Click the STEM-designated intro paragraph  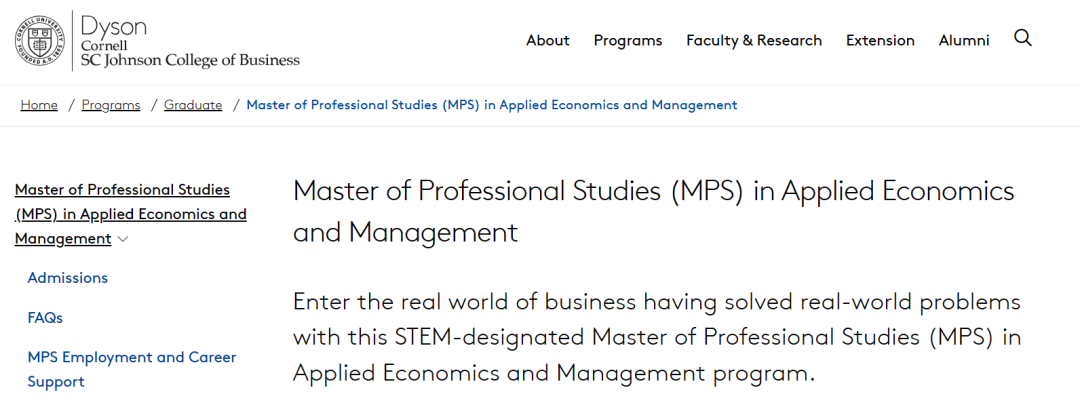tap(657, 338)
